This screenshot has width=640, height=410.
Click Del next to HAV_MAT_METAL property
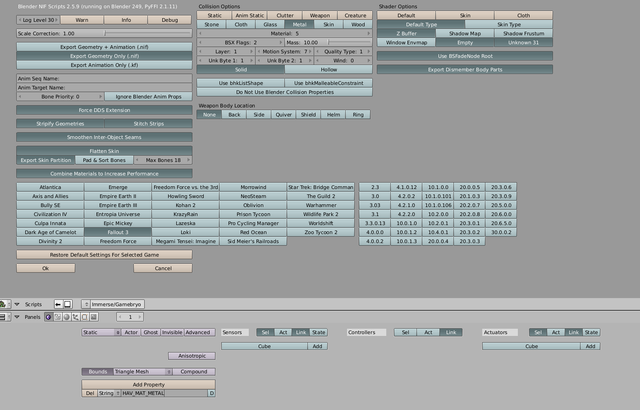click(x=89, y=393)
